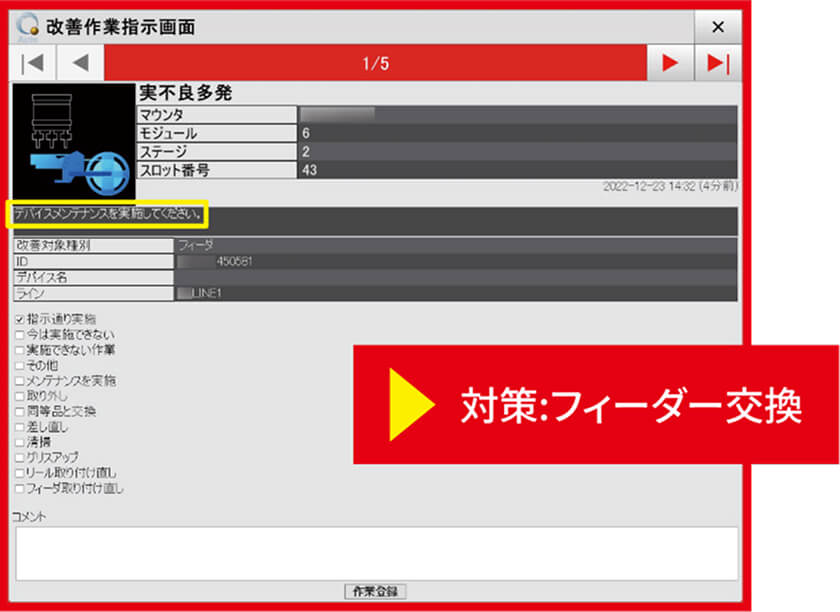Check the リール取り付け直し option

(x=20, y=473)
